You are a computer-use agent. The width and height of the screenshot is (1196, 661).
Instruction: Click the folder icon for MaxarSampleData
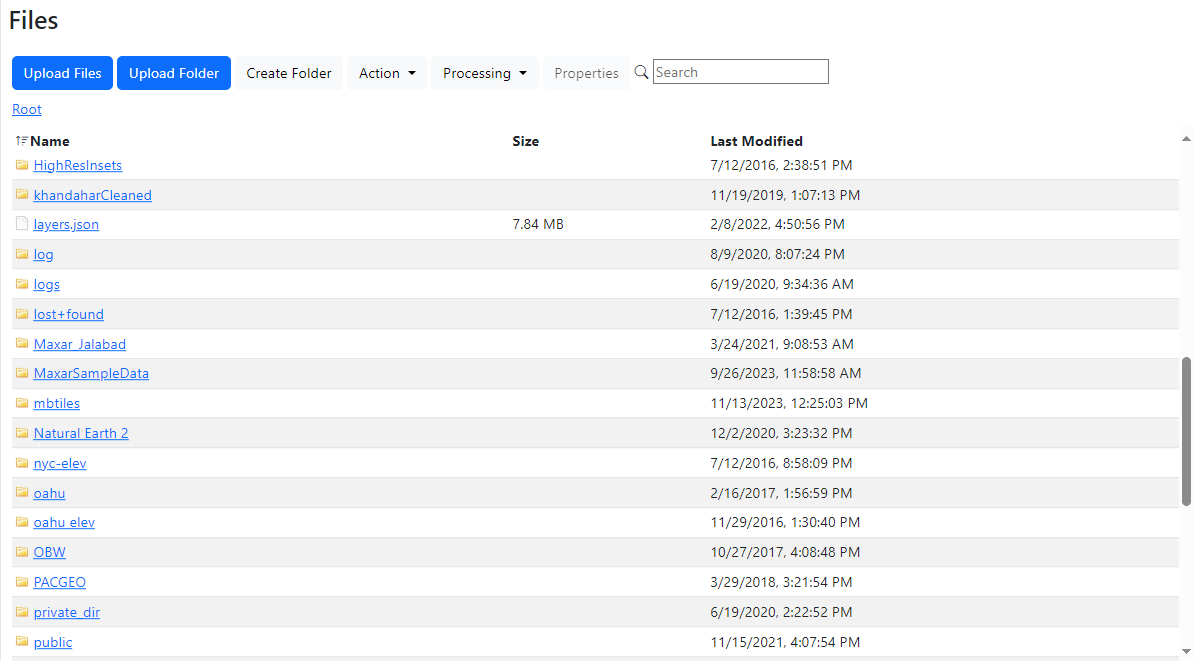(22, 373)
